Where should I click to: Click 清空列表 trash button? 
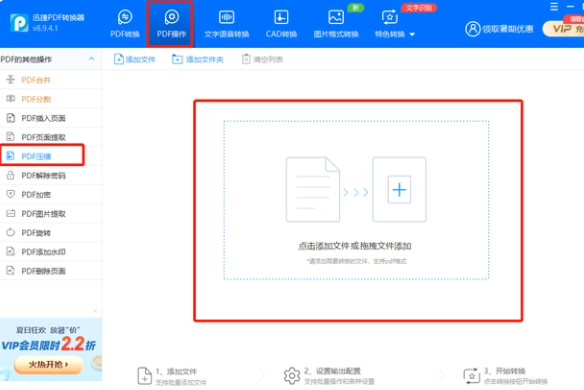(x=263, y=59)
